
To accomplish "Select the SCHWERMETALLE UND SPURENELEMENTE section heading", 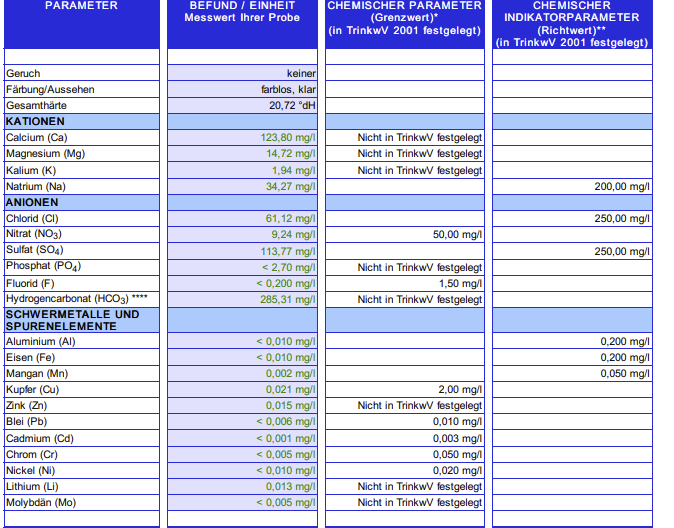I will [x=81, y=320].
